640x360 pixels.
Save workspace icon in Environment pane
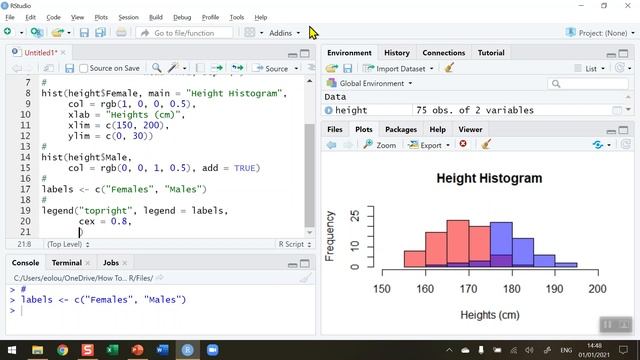coord(347,69)
